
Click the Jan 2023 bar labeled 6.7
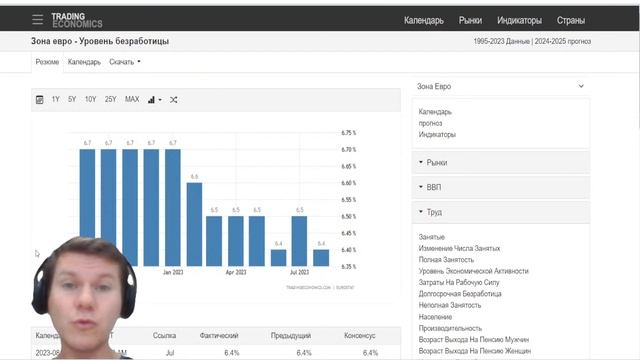click(x=173, y=207)
